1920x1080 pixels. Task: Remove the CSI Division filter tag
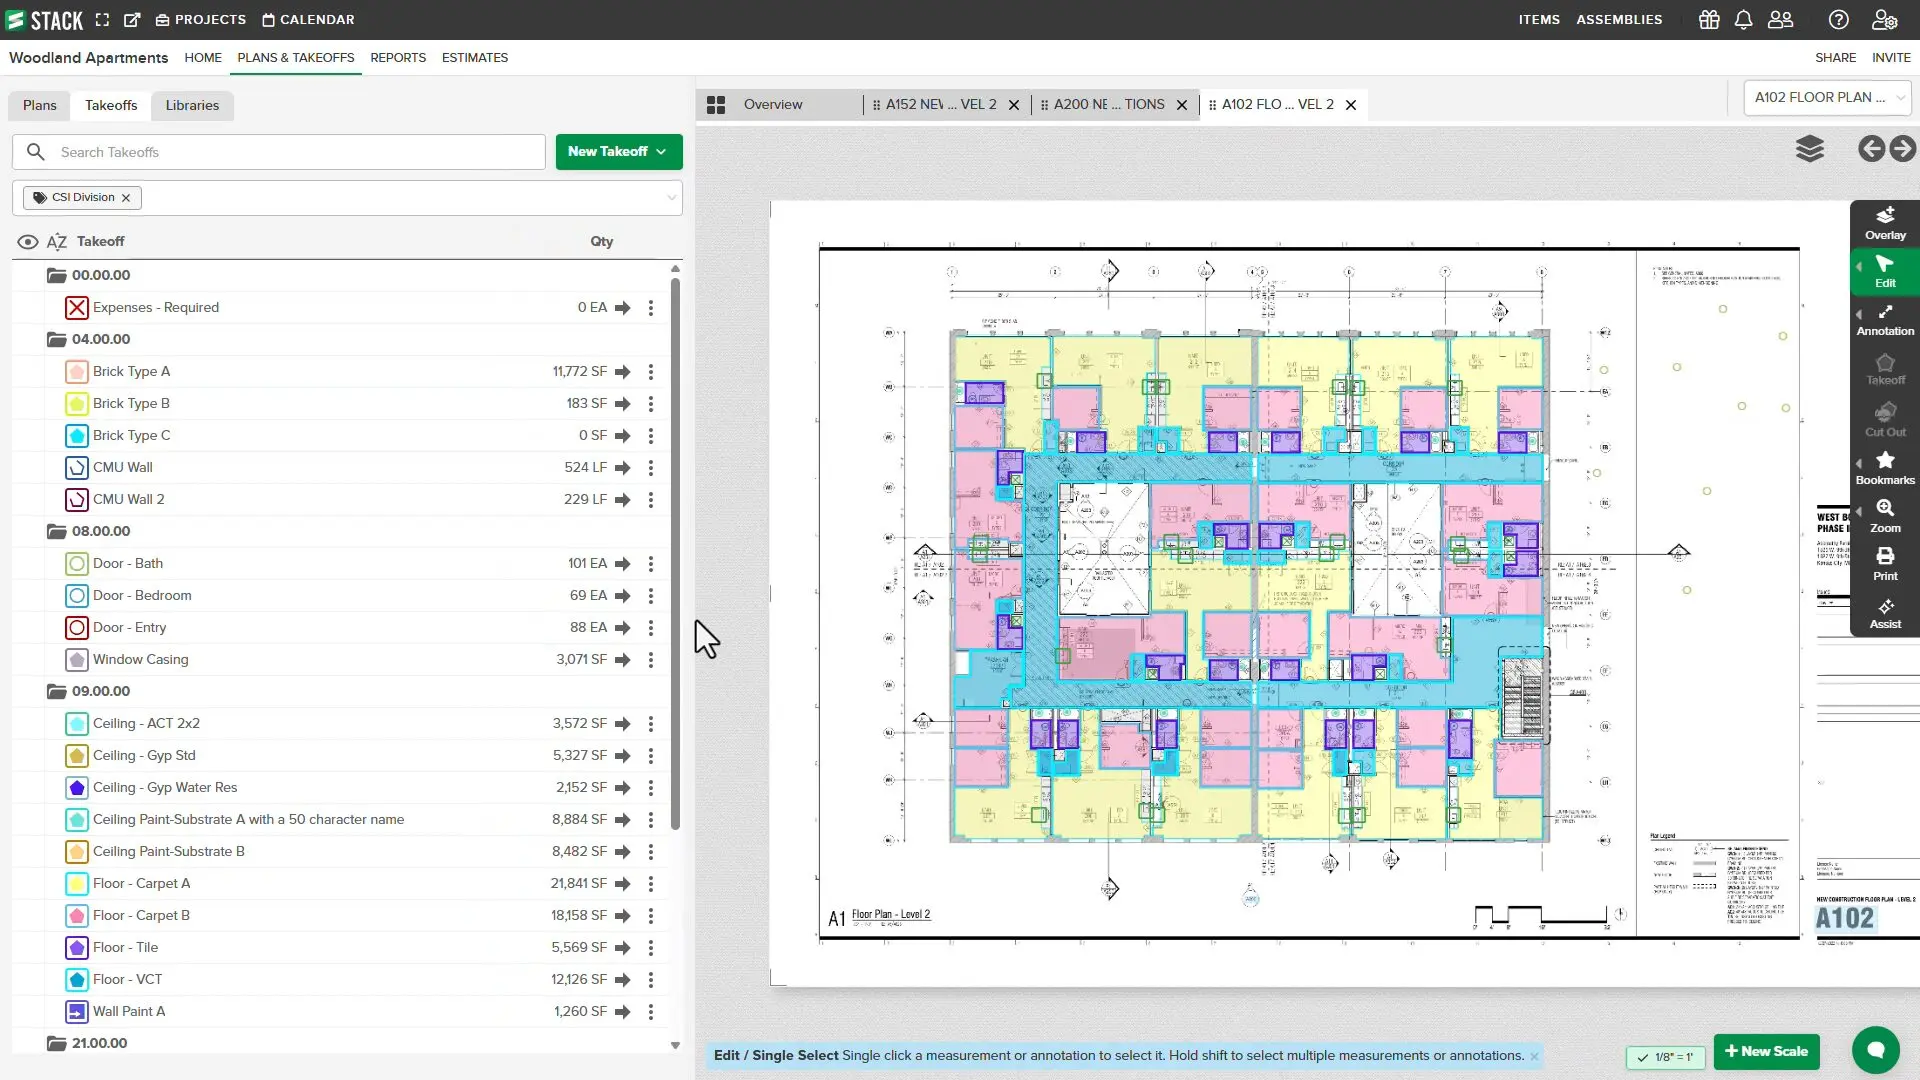click(126, 198)
